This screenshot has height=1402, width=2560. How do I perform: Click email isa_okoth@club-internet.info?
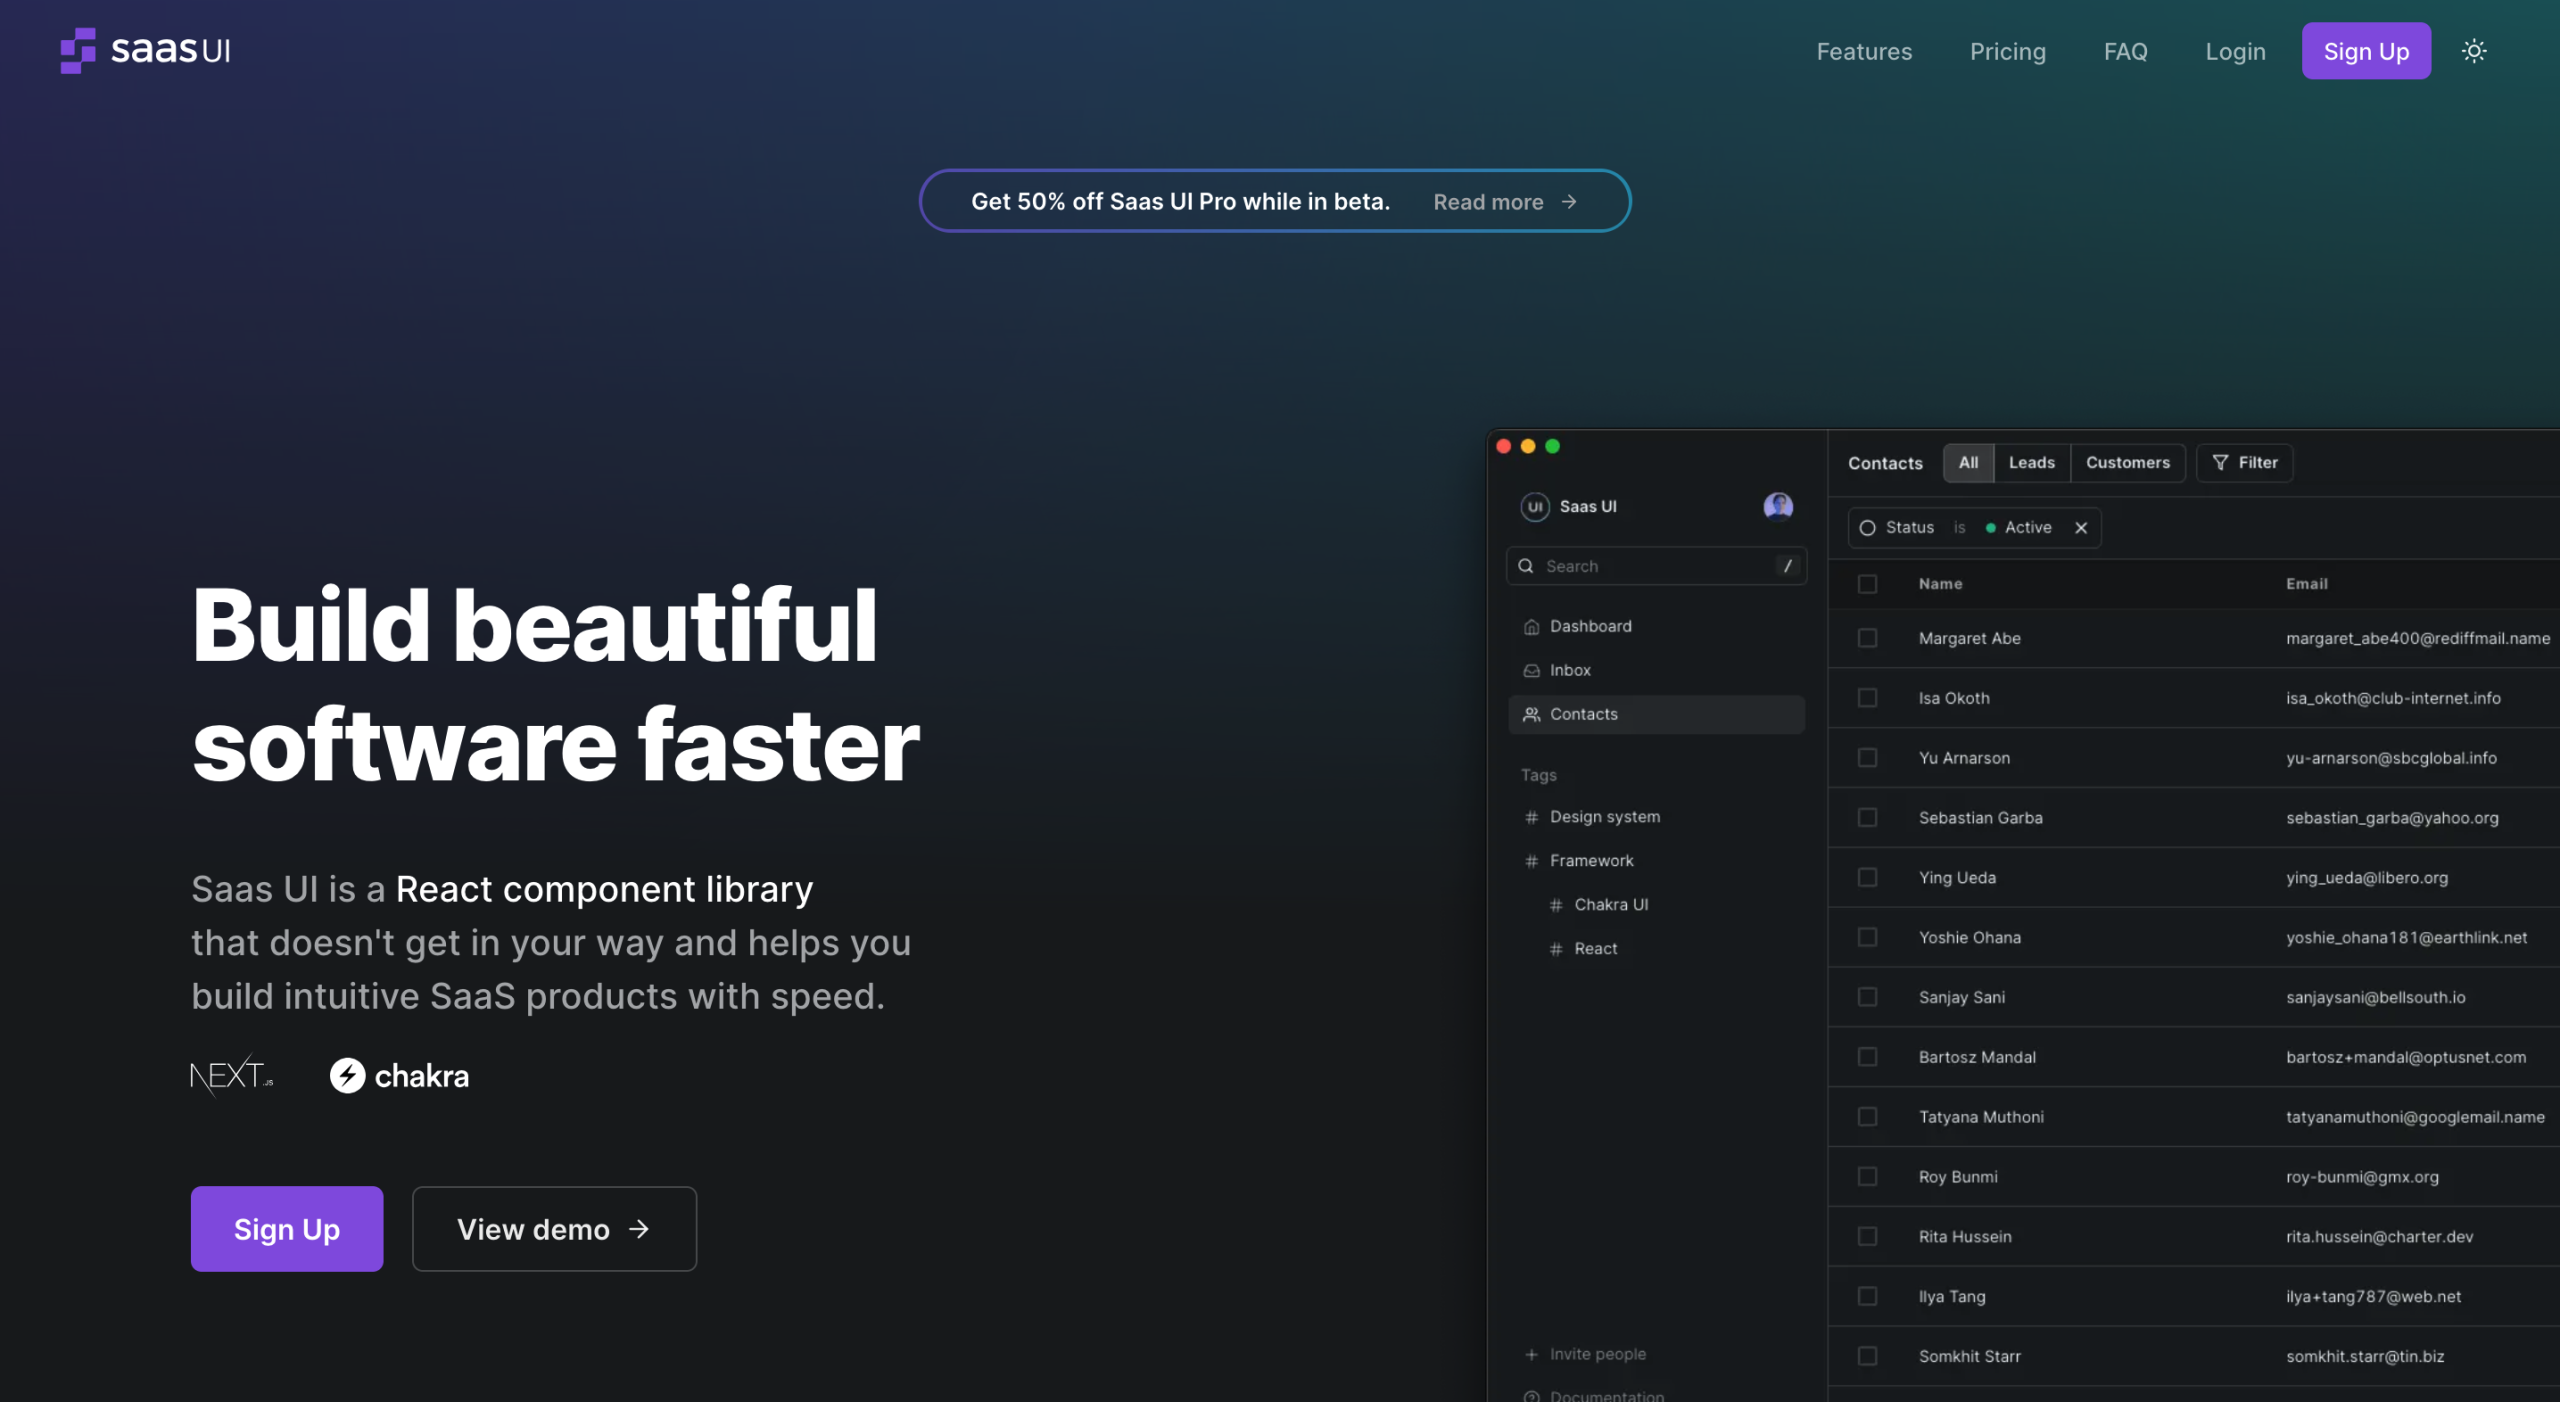[x=2393, y=698]
